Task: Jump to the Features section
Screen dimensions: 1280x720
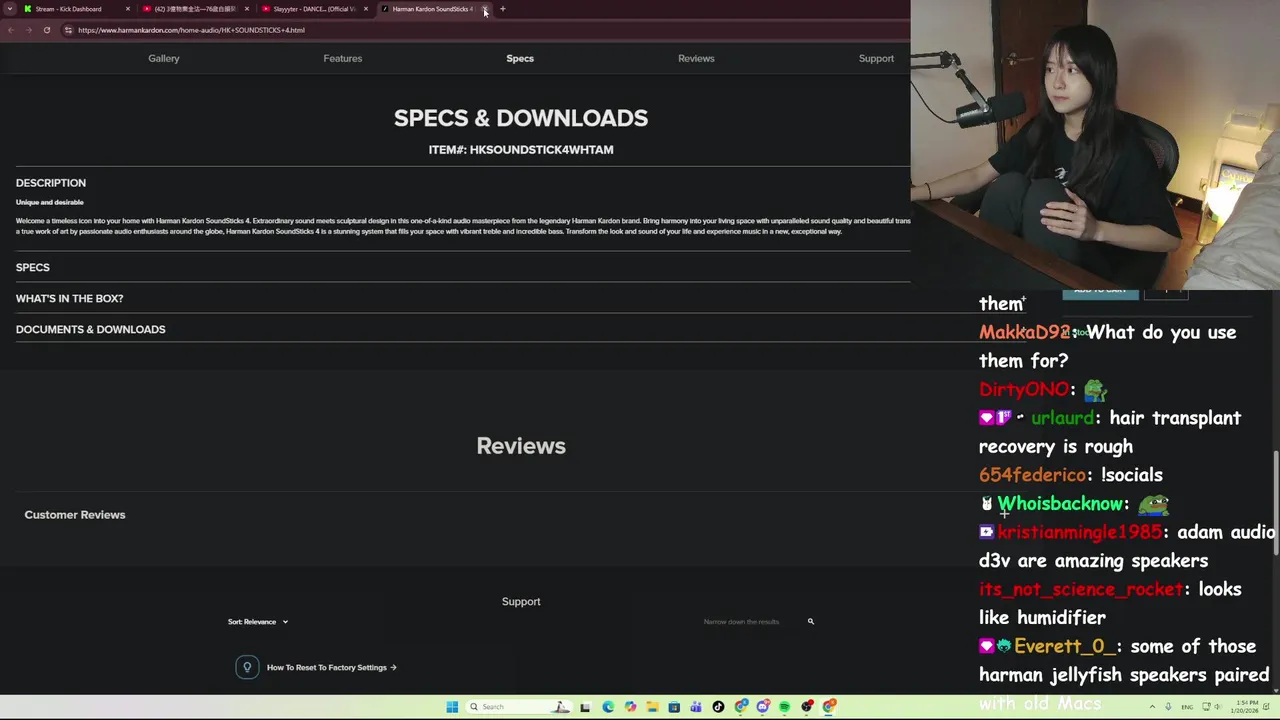Action: [x=343, y=58]
